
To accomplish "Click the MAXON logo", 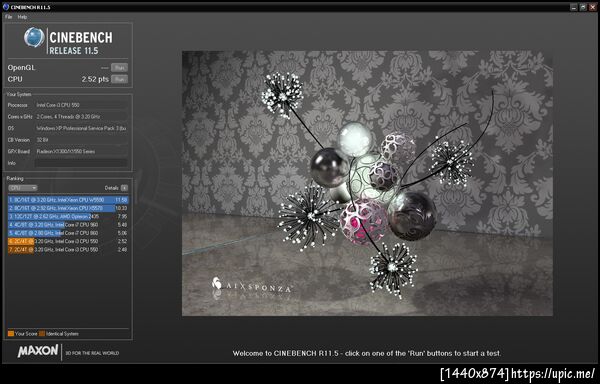I will click(x=38, y=351).
